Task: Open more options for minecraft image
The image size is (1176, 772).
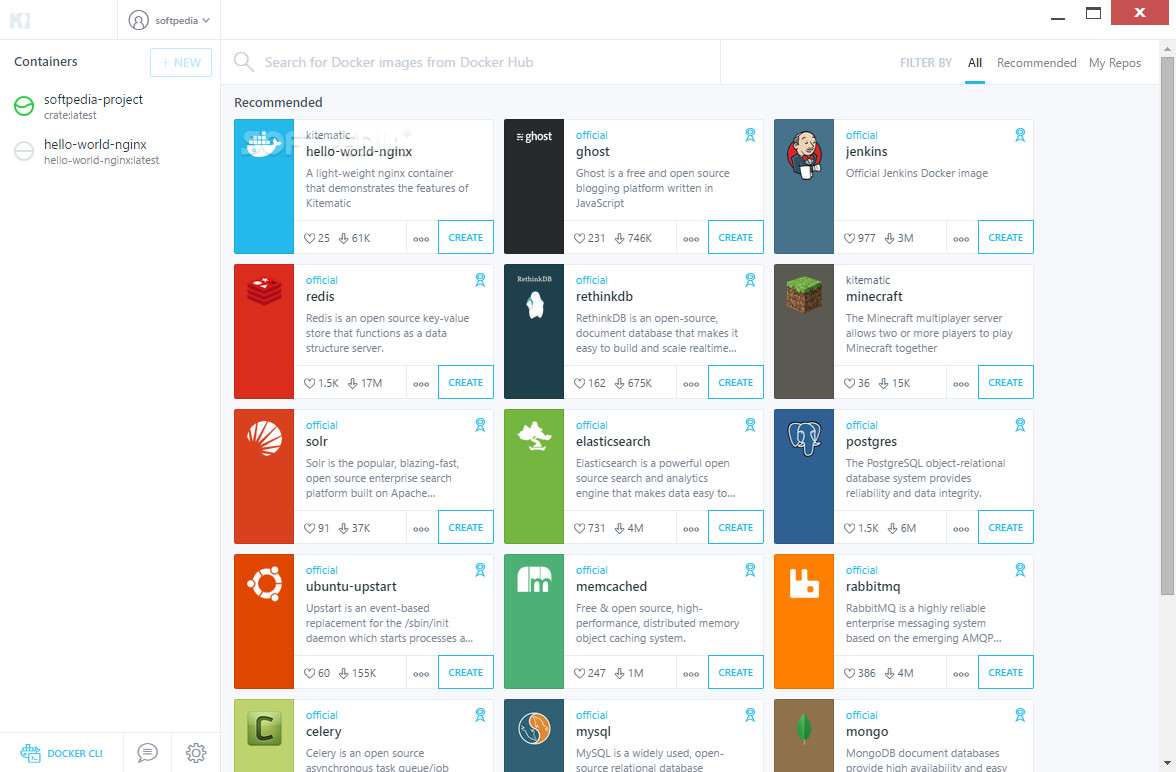Action: (962, 383)
